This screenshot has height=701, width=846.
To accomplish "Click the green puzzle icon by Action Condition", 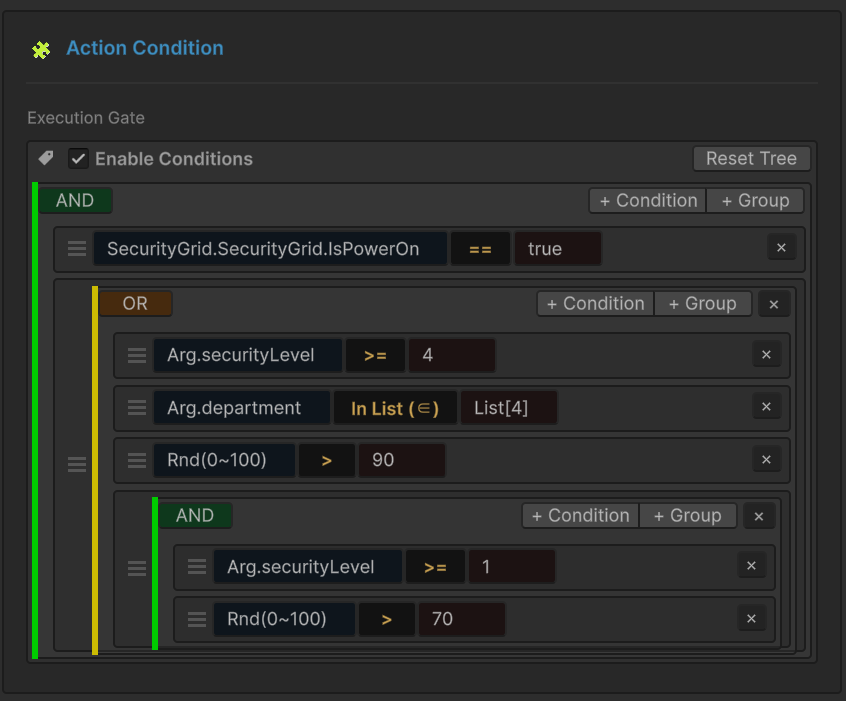I will (x=40, y=49).
